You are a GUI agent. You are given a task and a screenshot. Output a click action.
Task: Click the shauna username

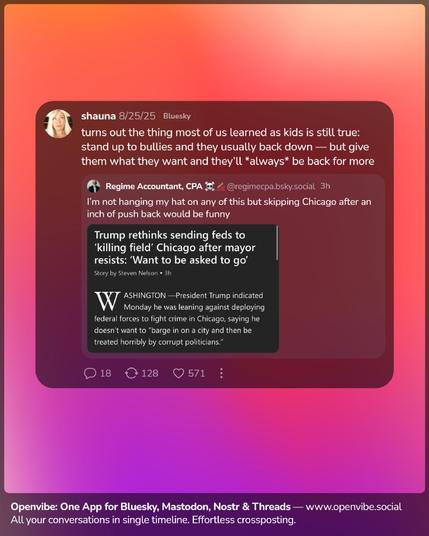coord(98,116)
